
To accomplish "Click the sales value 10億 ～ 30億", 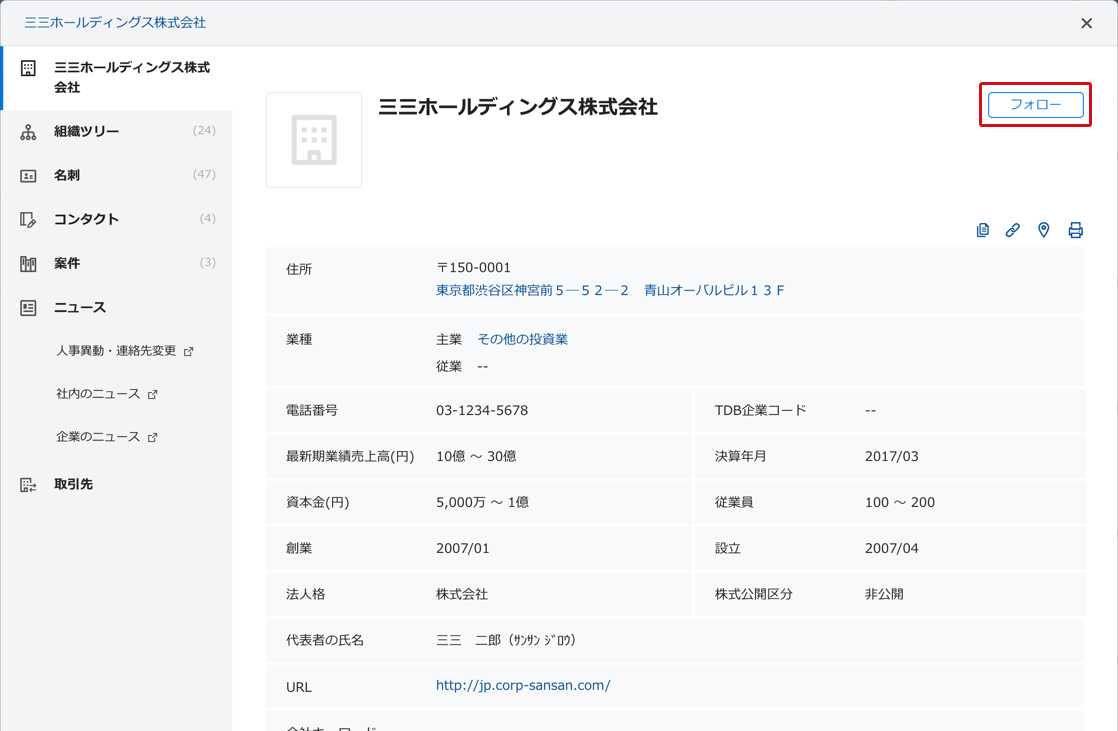I will tap(476, 456).
